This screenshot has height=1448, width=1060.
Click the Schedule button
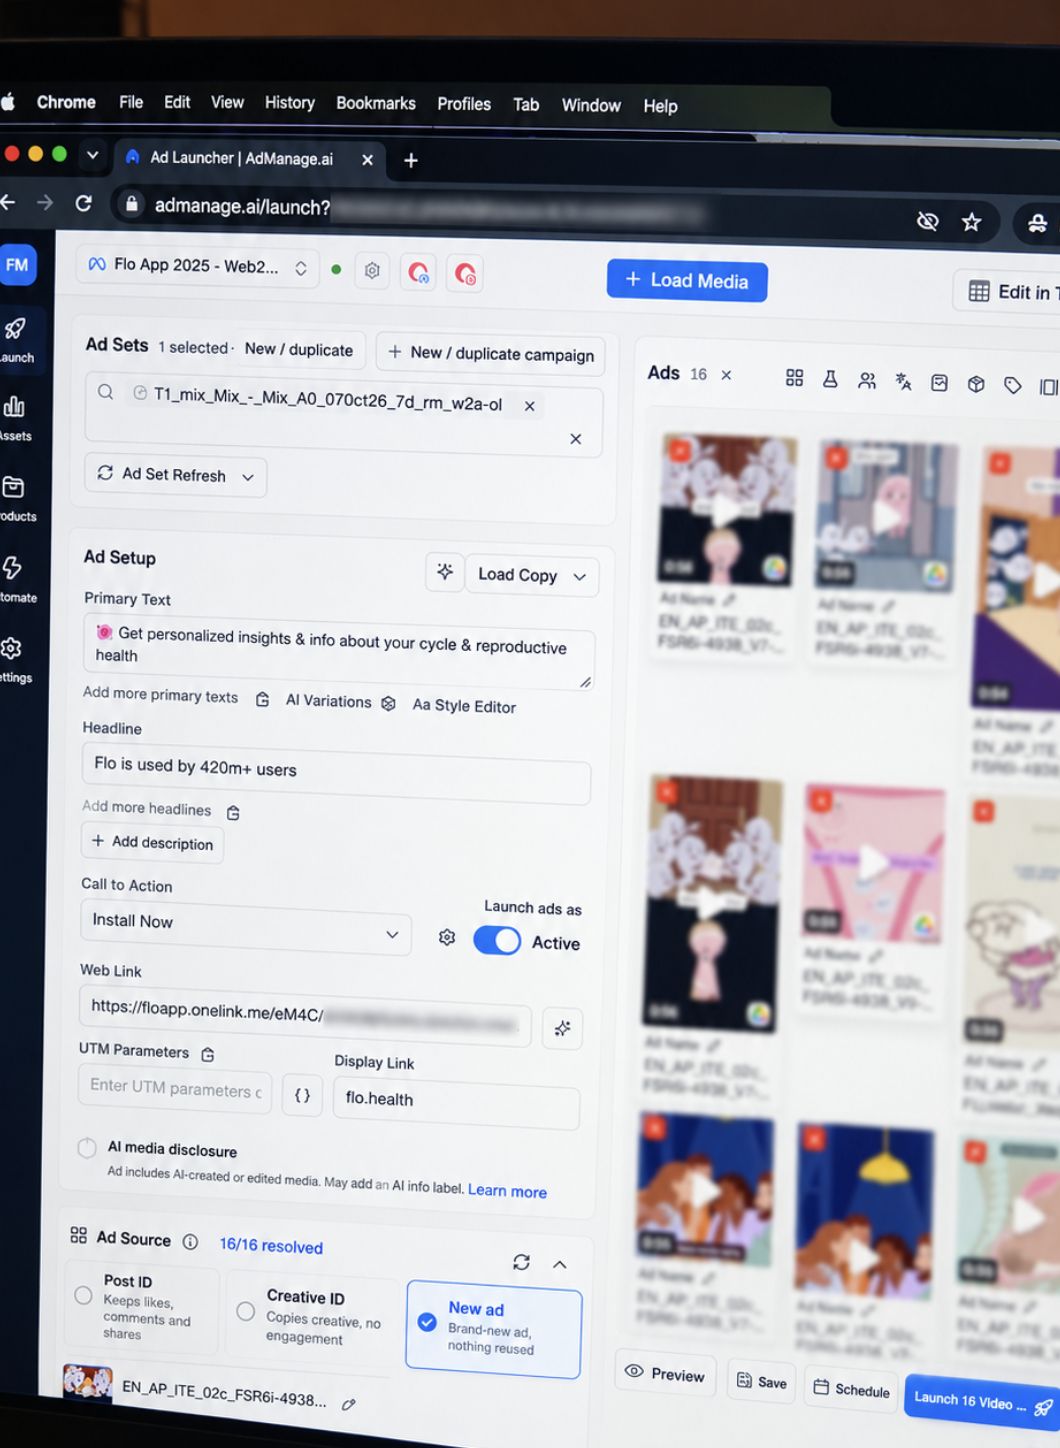[851, 1389]
